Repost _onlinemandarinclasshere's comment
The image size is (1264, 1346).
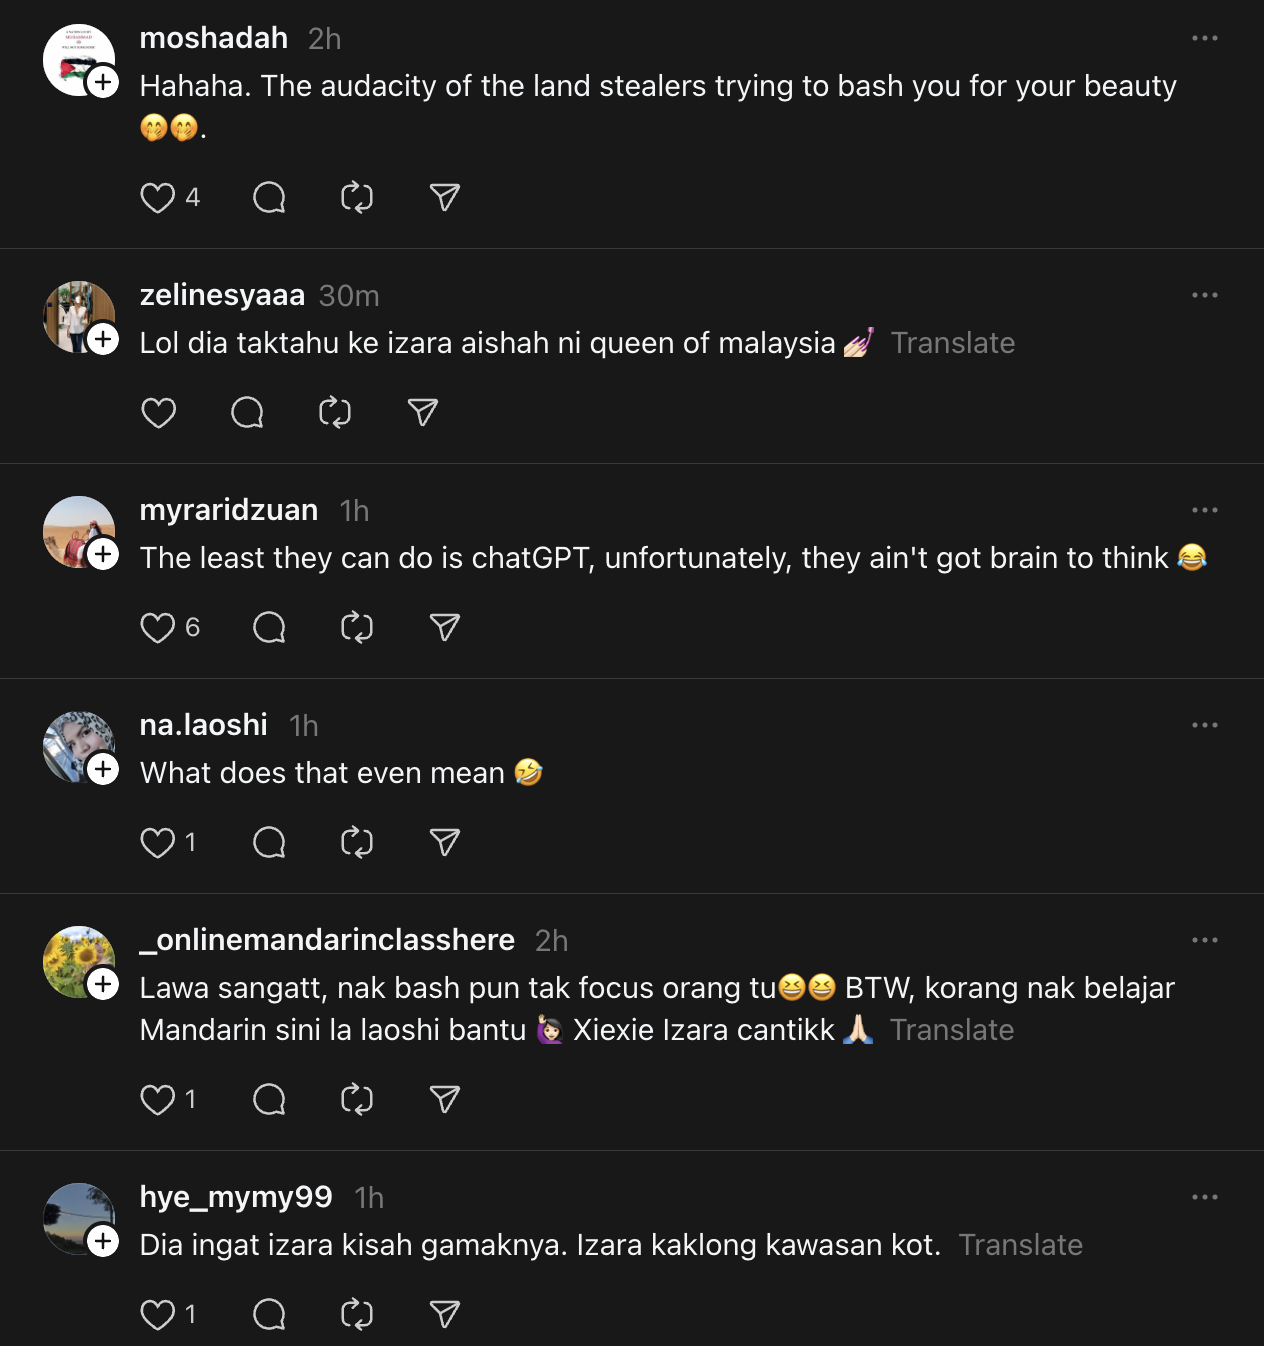coord(357,1100)
